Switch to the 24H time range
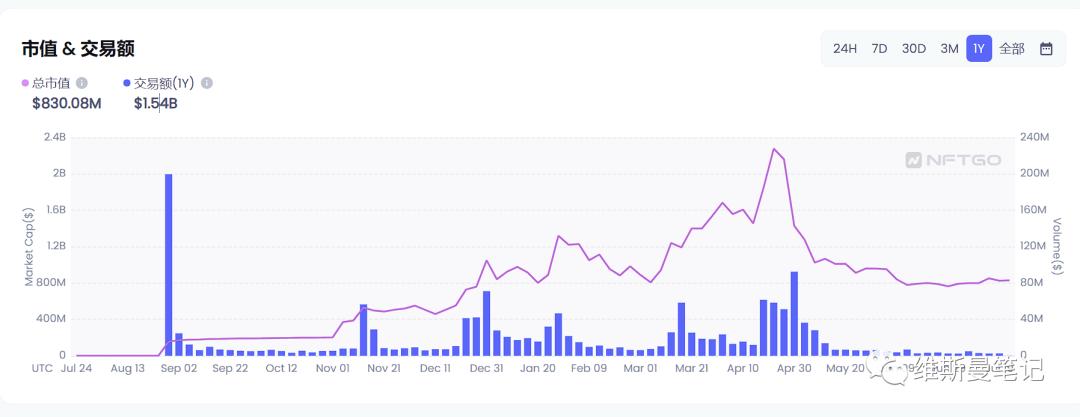This screenshot has height=417, width=1080. click(x=845, y=48)
